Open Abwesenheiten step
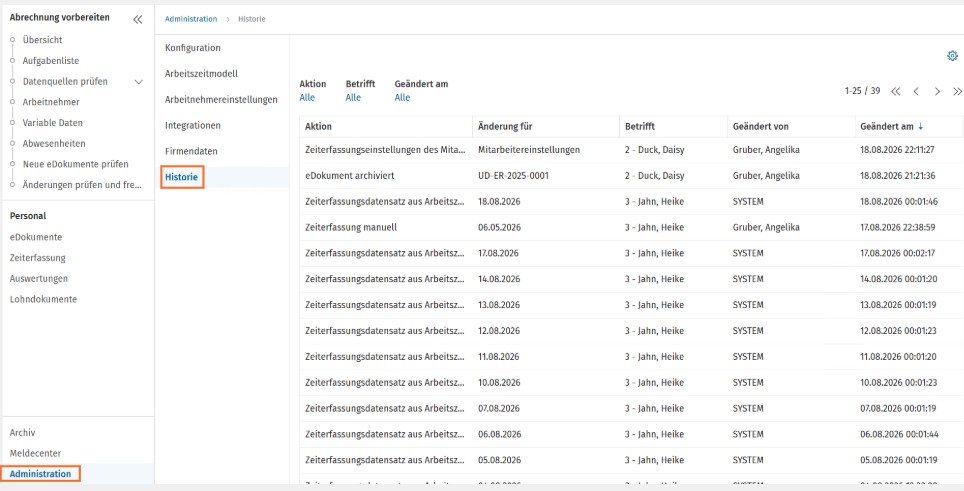This screenshot has width=964, height=491. (x=54, y=144)
